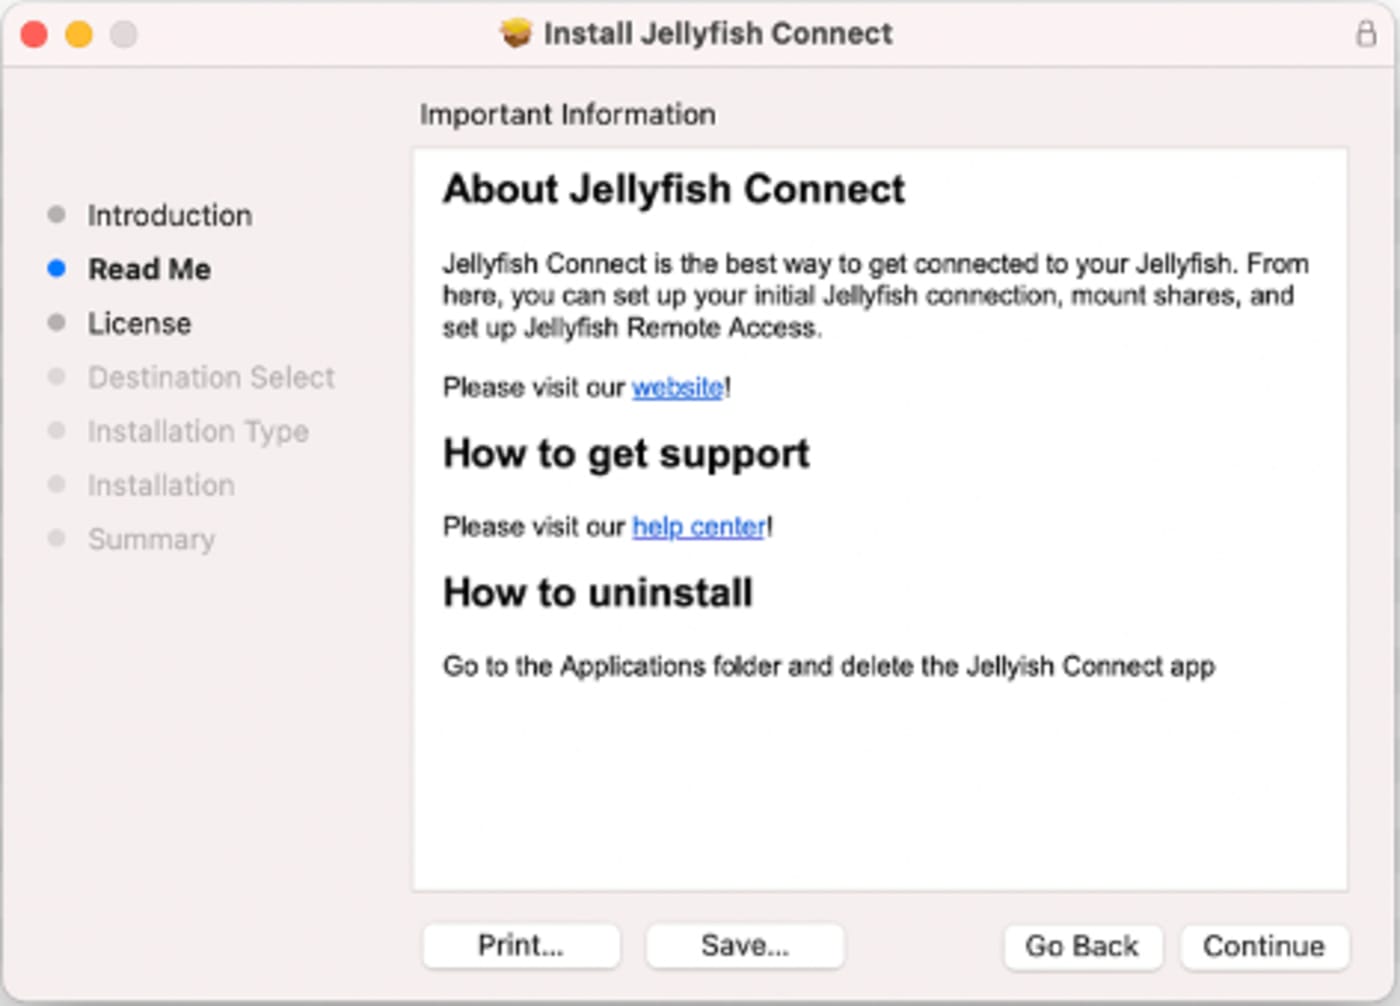Click the Go Back button
Image resolution: width=1400 pixels, height=1006 pixels.
(1082, 946)
